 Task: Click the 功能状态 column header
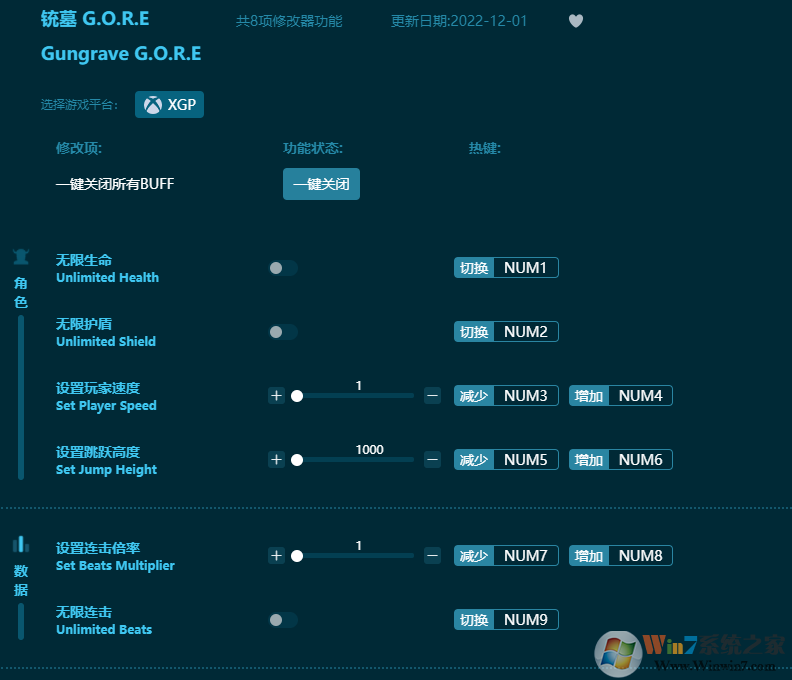313,148
